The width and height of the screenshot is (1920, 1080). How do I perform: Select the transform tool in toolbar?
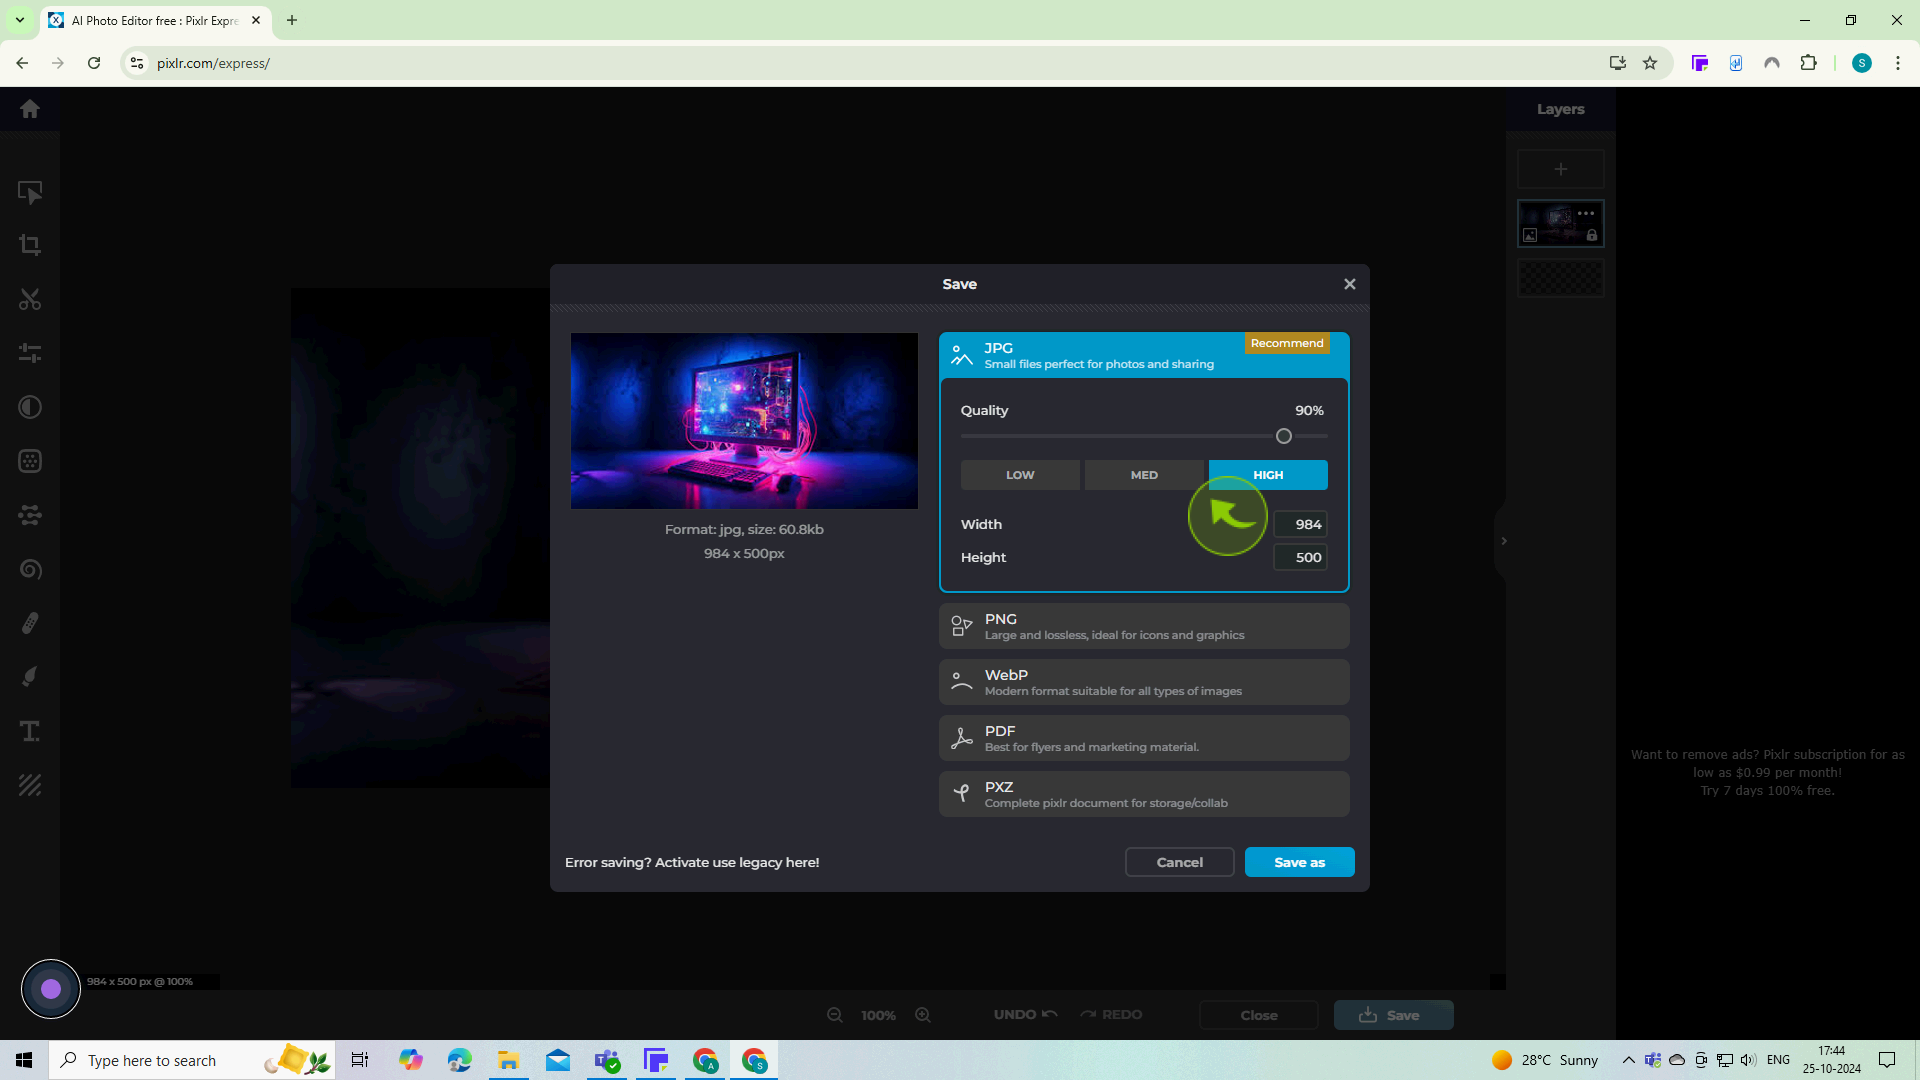(x=29, y=193)
